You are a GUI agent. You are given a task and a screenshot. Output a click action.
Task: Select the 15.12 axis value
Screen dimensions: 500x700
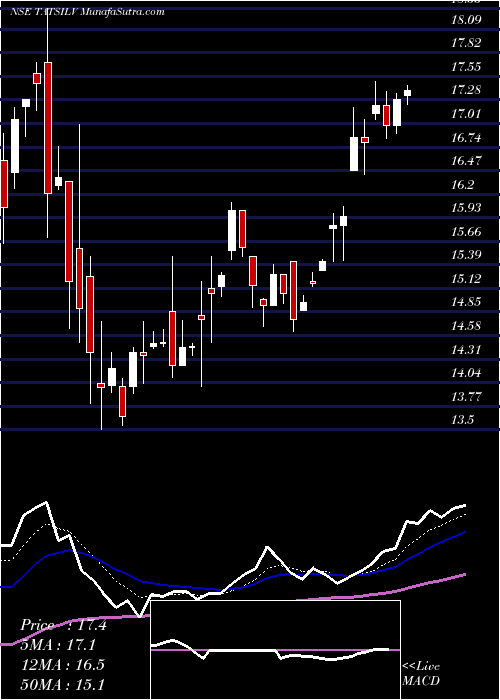466,279
